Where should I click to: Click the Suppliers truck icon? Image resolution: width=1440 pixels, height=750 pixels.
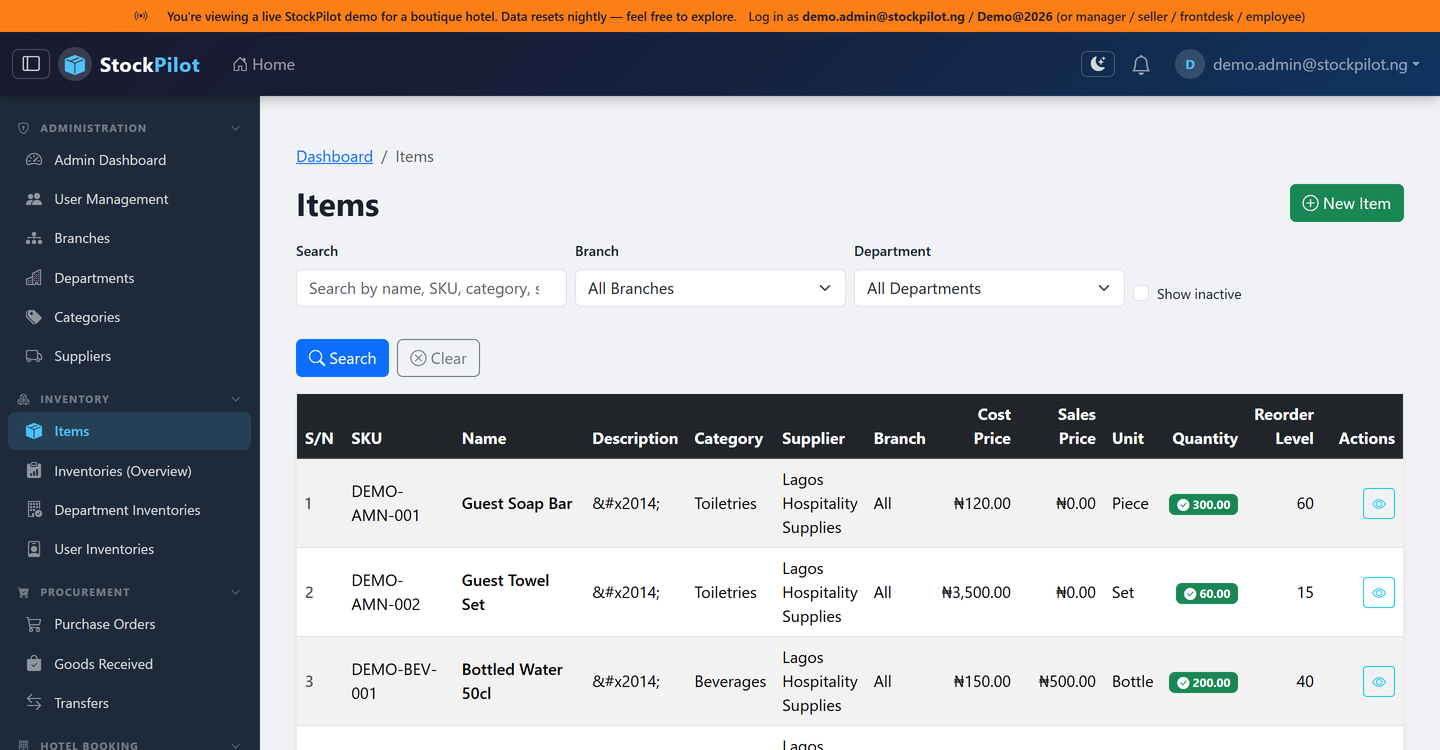coord(34,356)
